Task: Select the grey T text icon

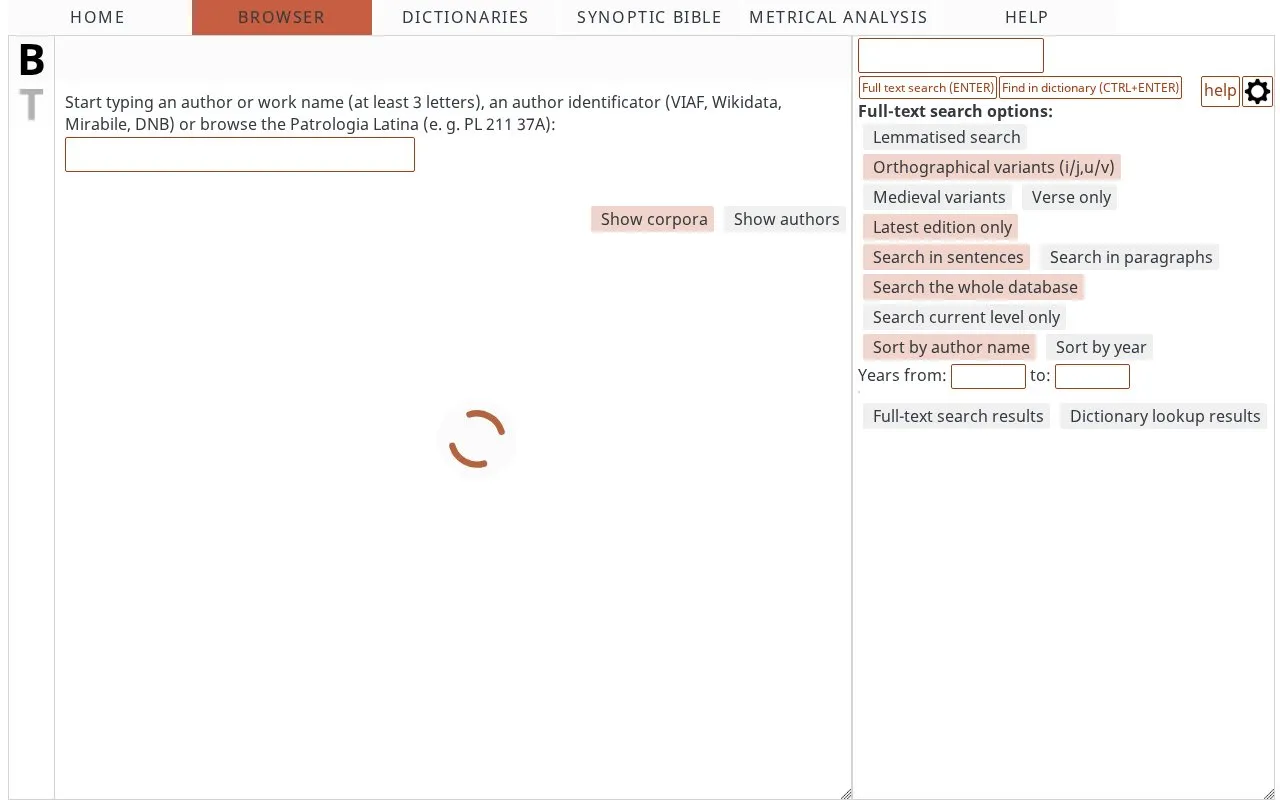Action: click(x=32, y=104)
